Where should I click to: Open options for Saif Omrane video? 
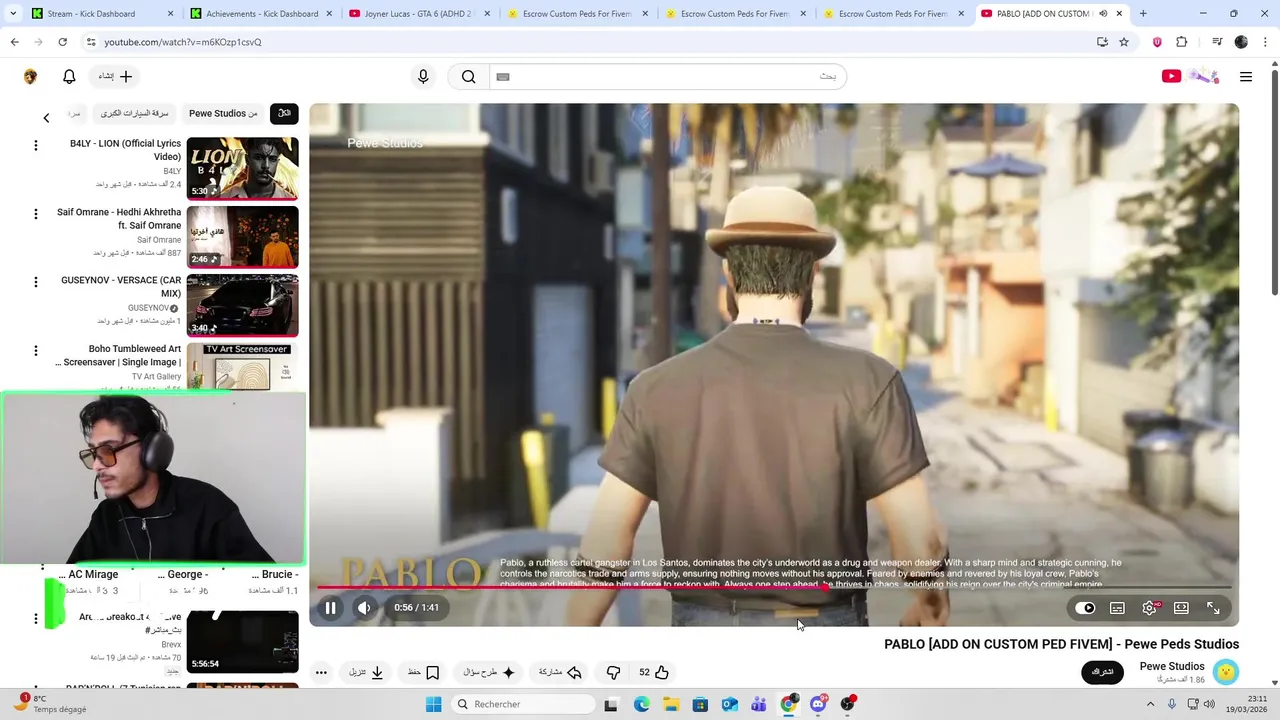(x=36, y=214)
